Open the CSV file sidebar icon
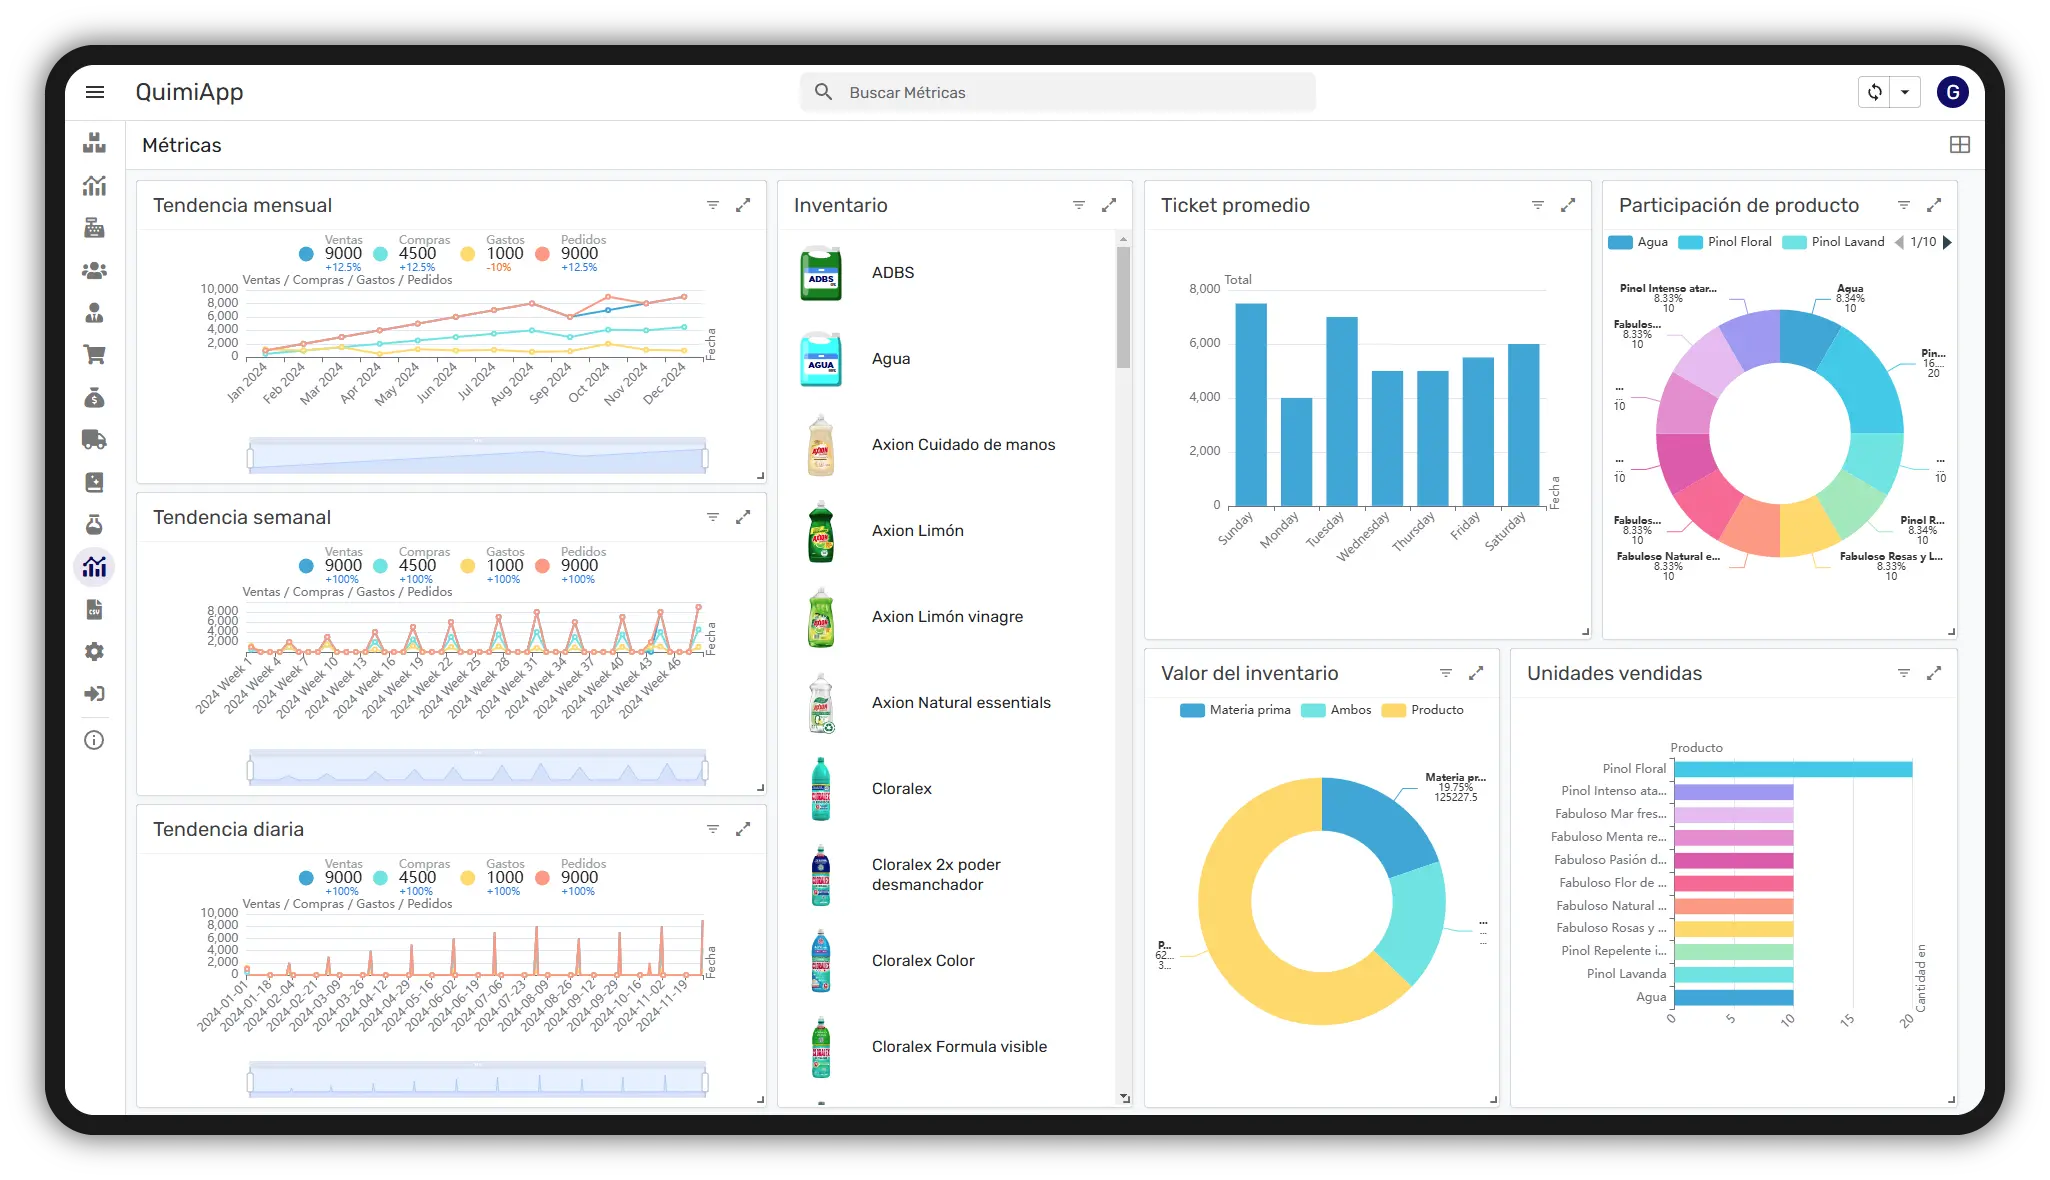The height and width of the screenshot is (1180, 2050). click(95, 610)
